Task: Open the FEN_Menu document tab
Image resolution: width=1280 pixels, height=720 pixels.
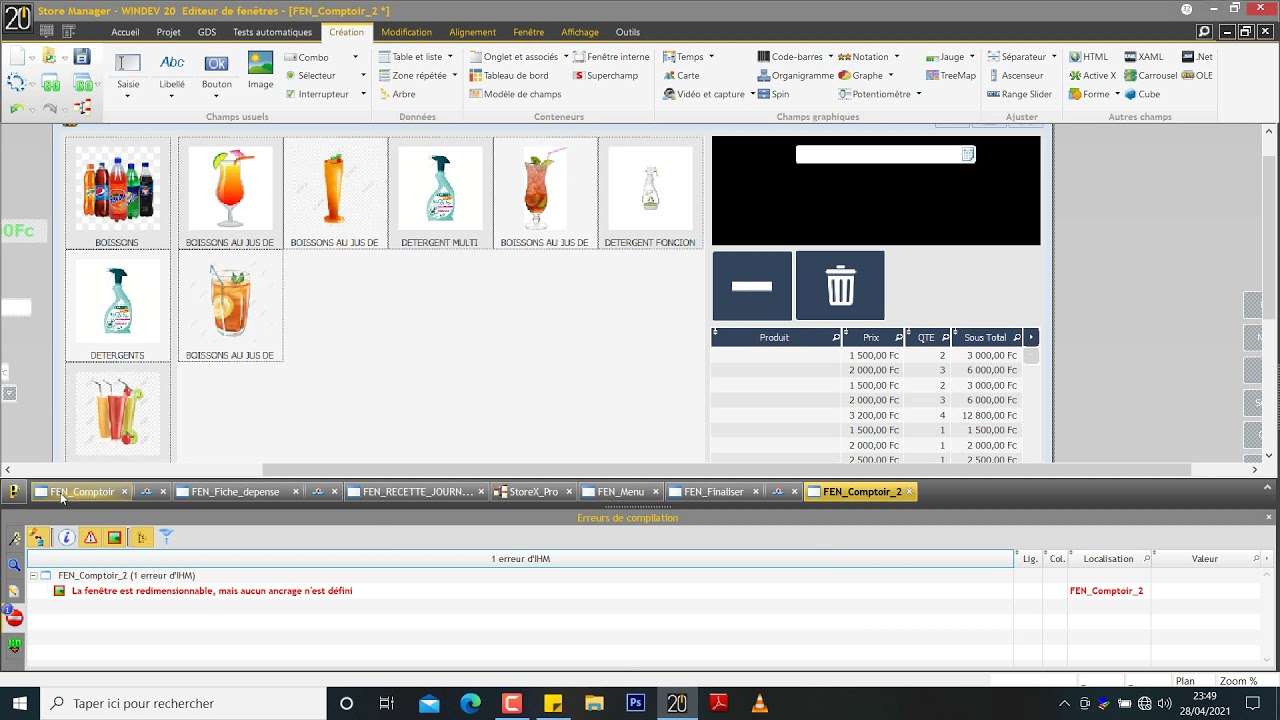Action: click(620, 492)
